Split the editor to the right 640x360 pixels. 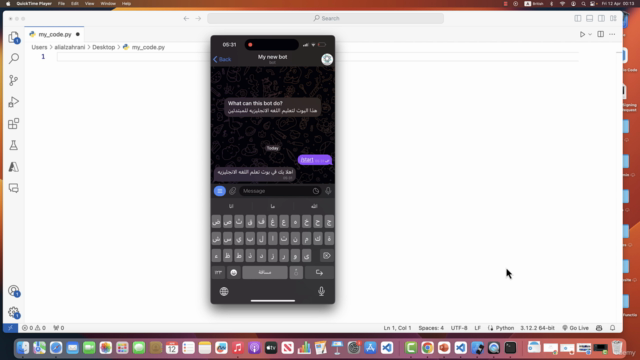(600, 34)
